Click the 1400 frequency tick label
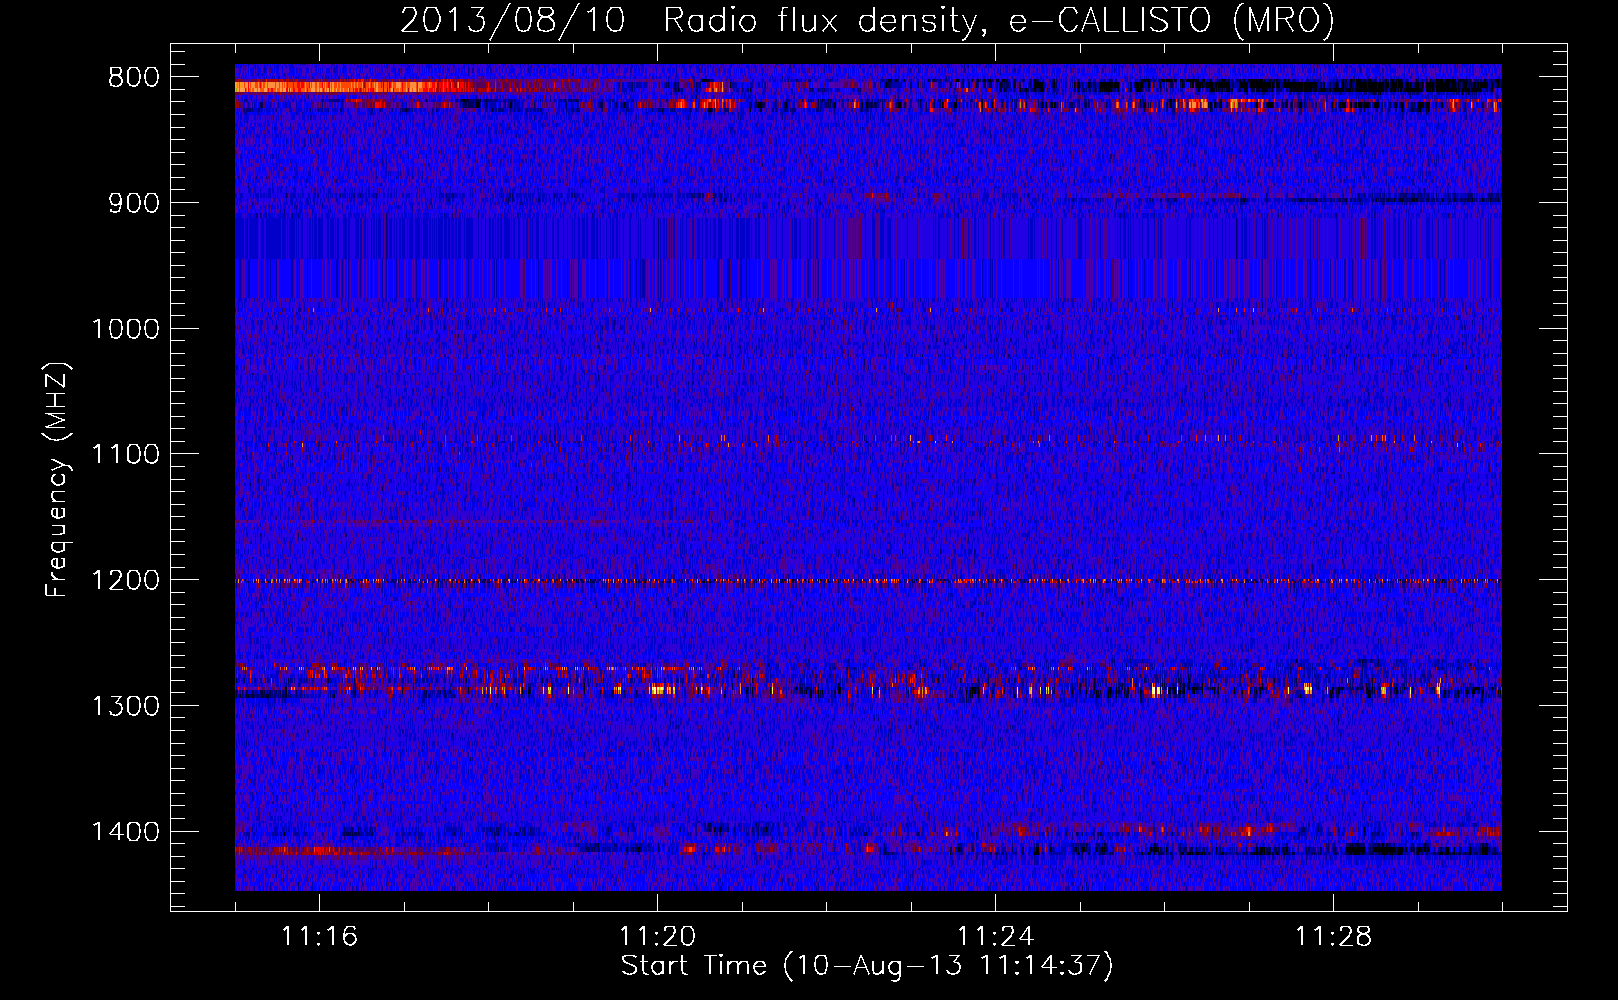This screenshot has height=1000, width=1618. tap(125, 832)
